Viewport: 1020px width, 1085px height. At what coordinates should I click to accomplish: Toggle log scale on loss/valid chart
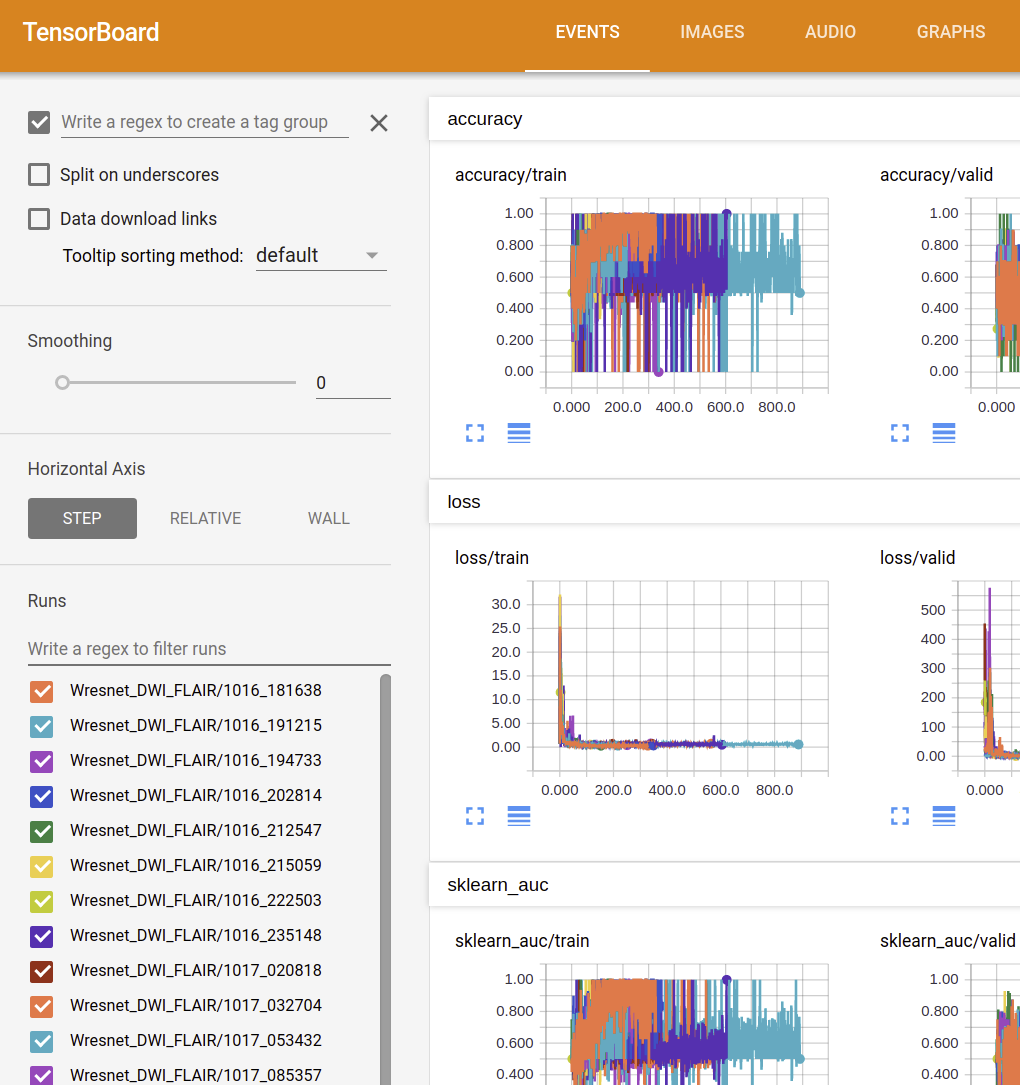coord(943,816)
